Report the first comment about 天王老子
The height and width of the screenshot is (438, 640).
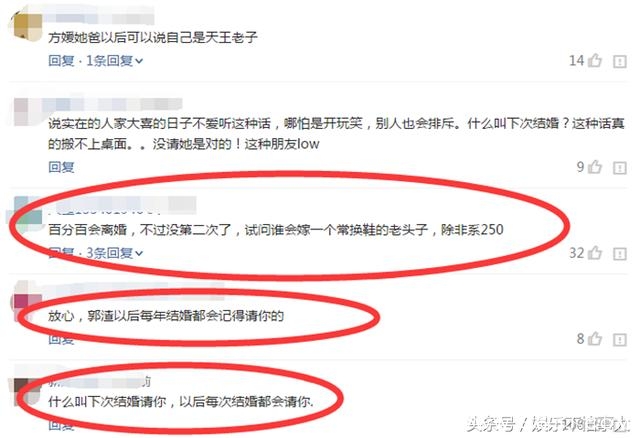620,62
